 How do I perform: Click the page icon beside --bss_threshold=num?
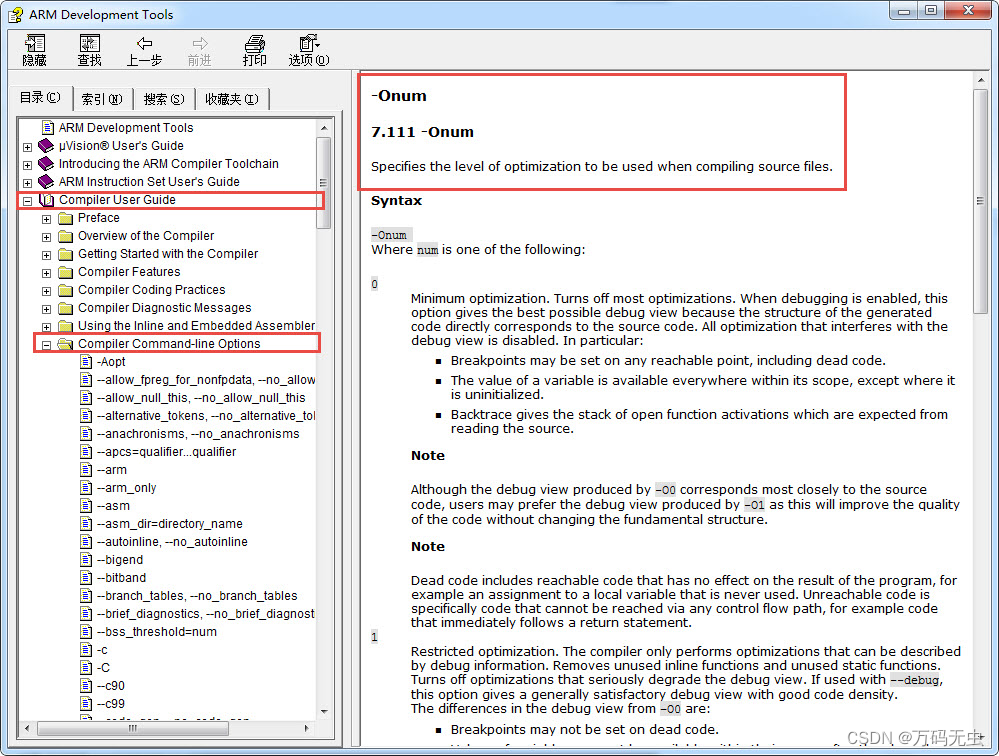(87, 632)
